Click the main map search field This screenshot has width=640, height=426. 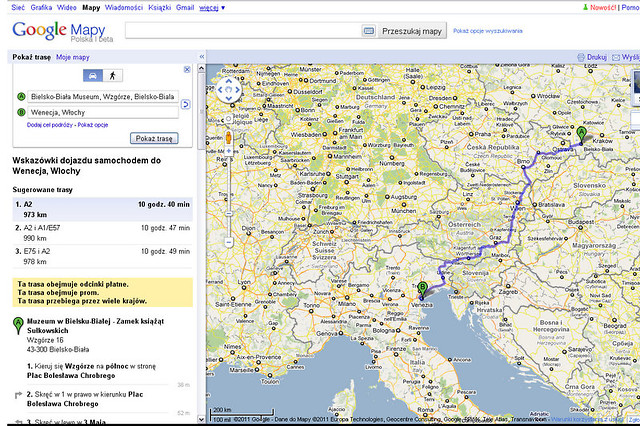pos(243,31)
